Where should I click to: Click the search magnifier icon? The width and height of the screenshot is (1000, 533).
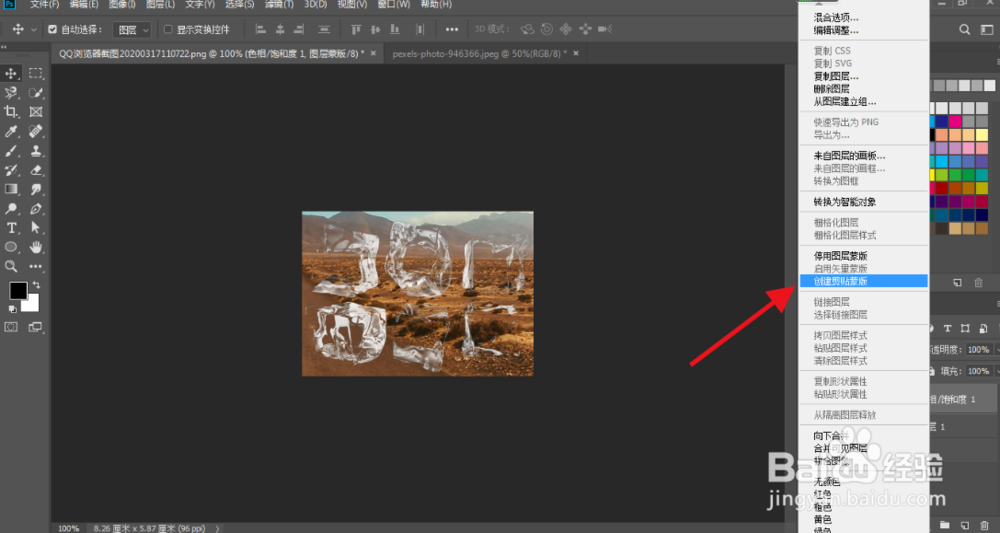(x=965, y=29)
